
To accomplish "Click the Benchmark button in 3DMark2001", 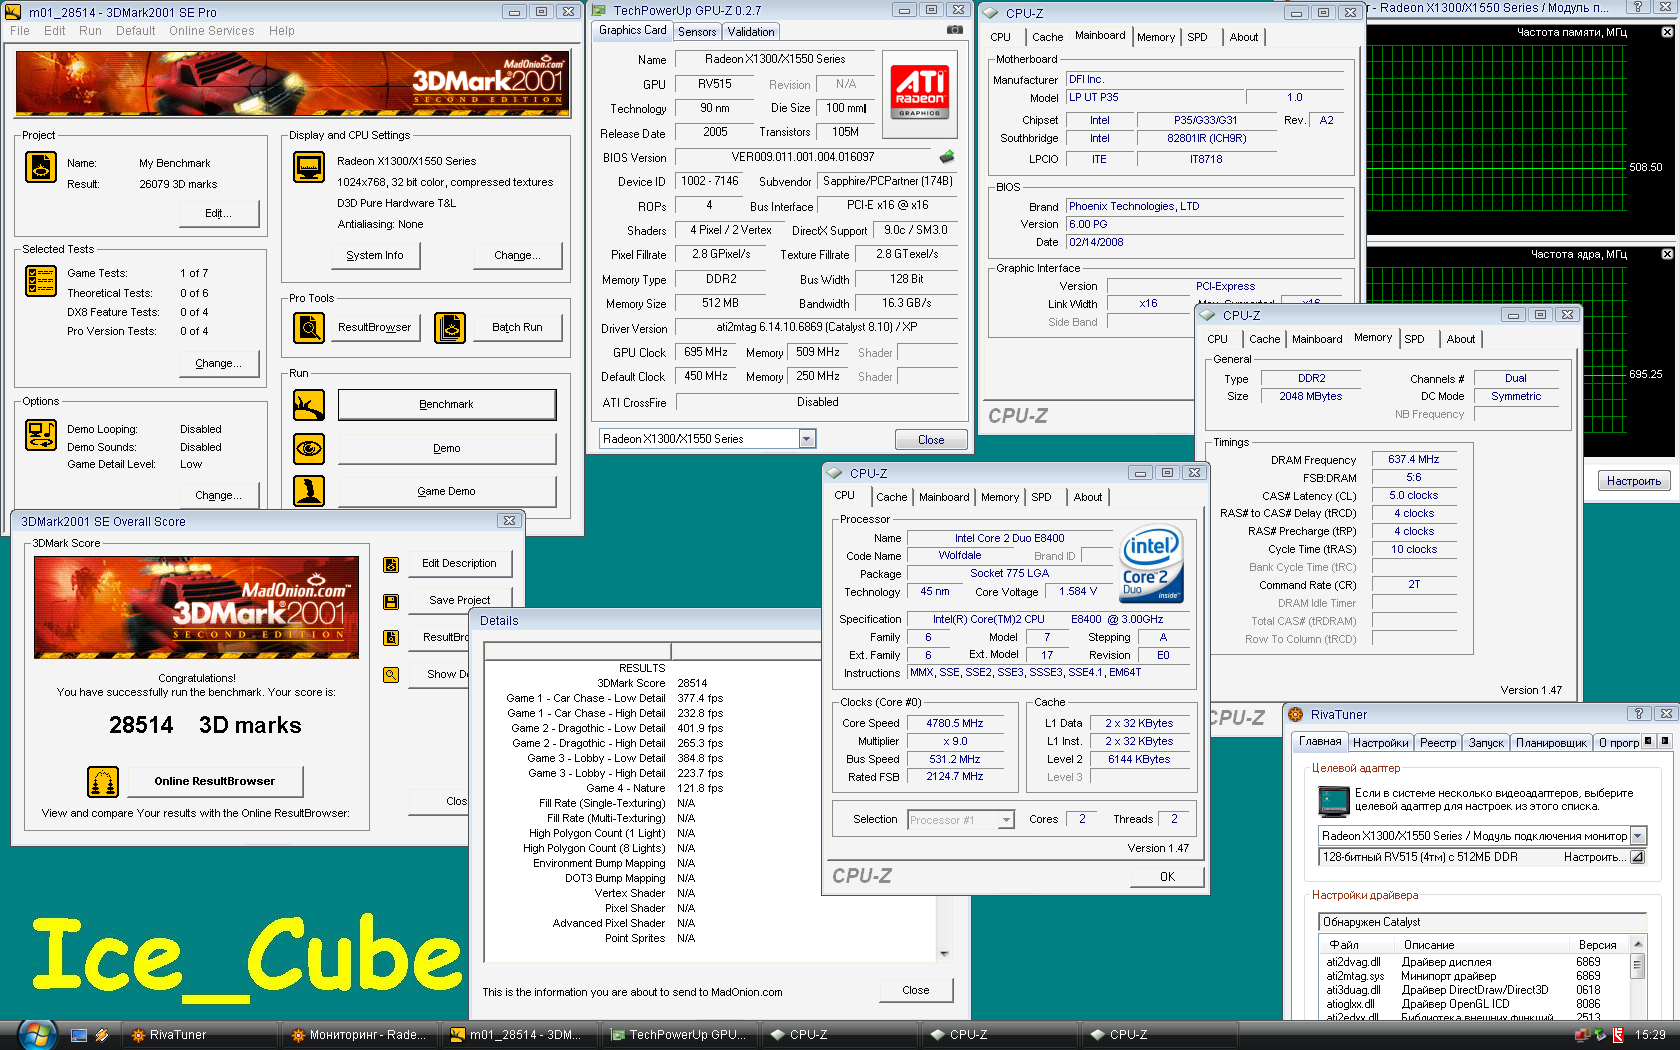I will (446, 405).
